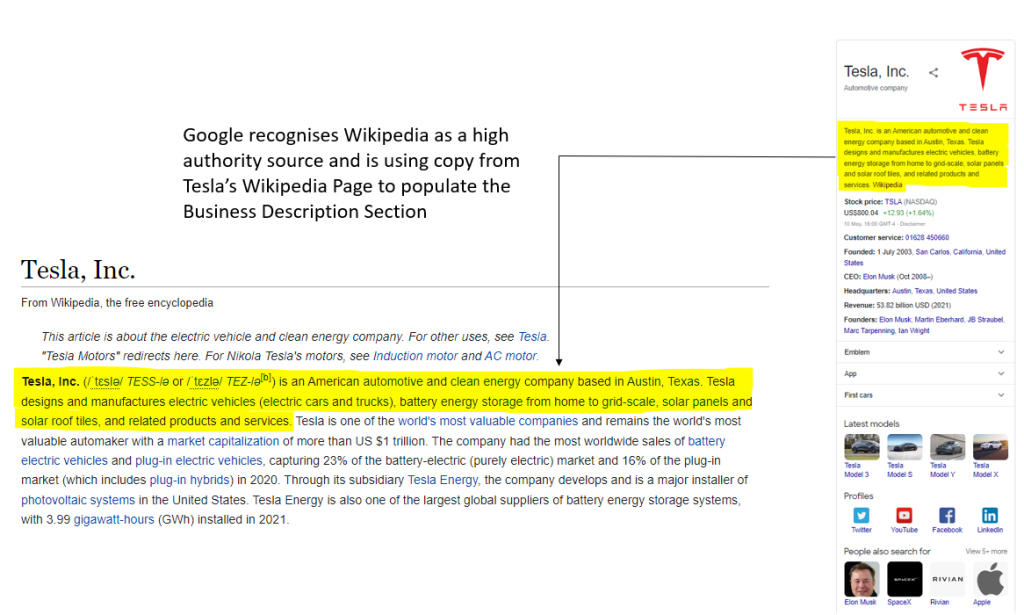This screenshot has width=1024, height=615.
Task: Follow the world's most valuable companies link
Action: pyautogui.click(x=488, y=422)
